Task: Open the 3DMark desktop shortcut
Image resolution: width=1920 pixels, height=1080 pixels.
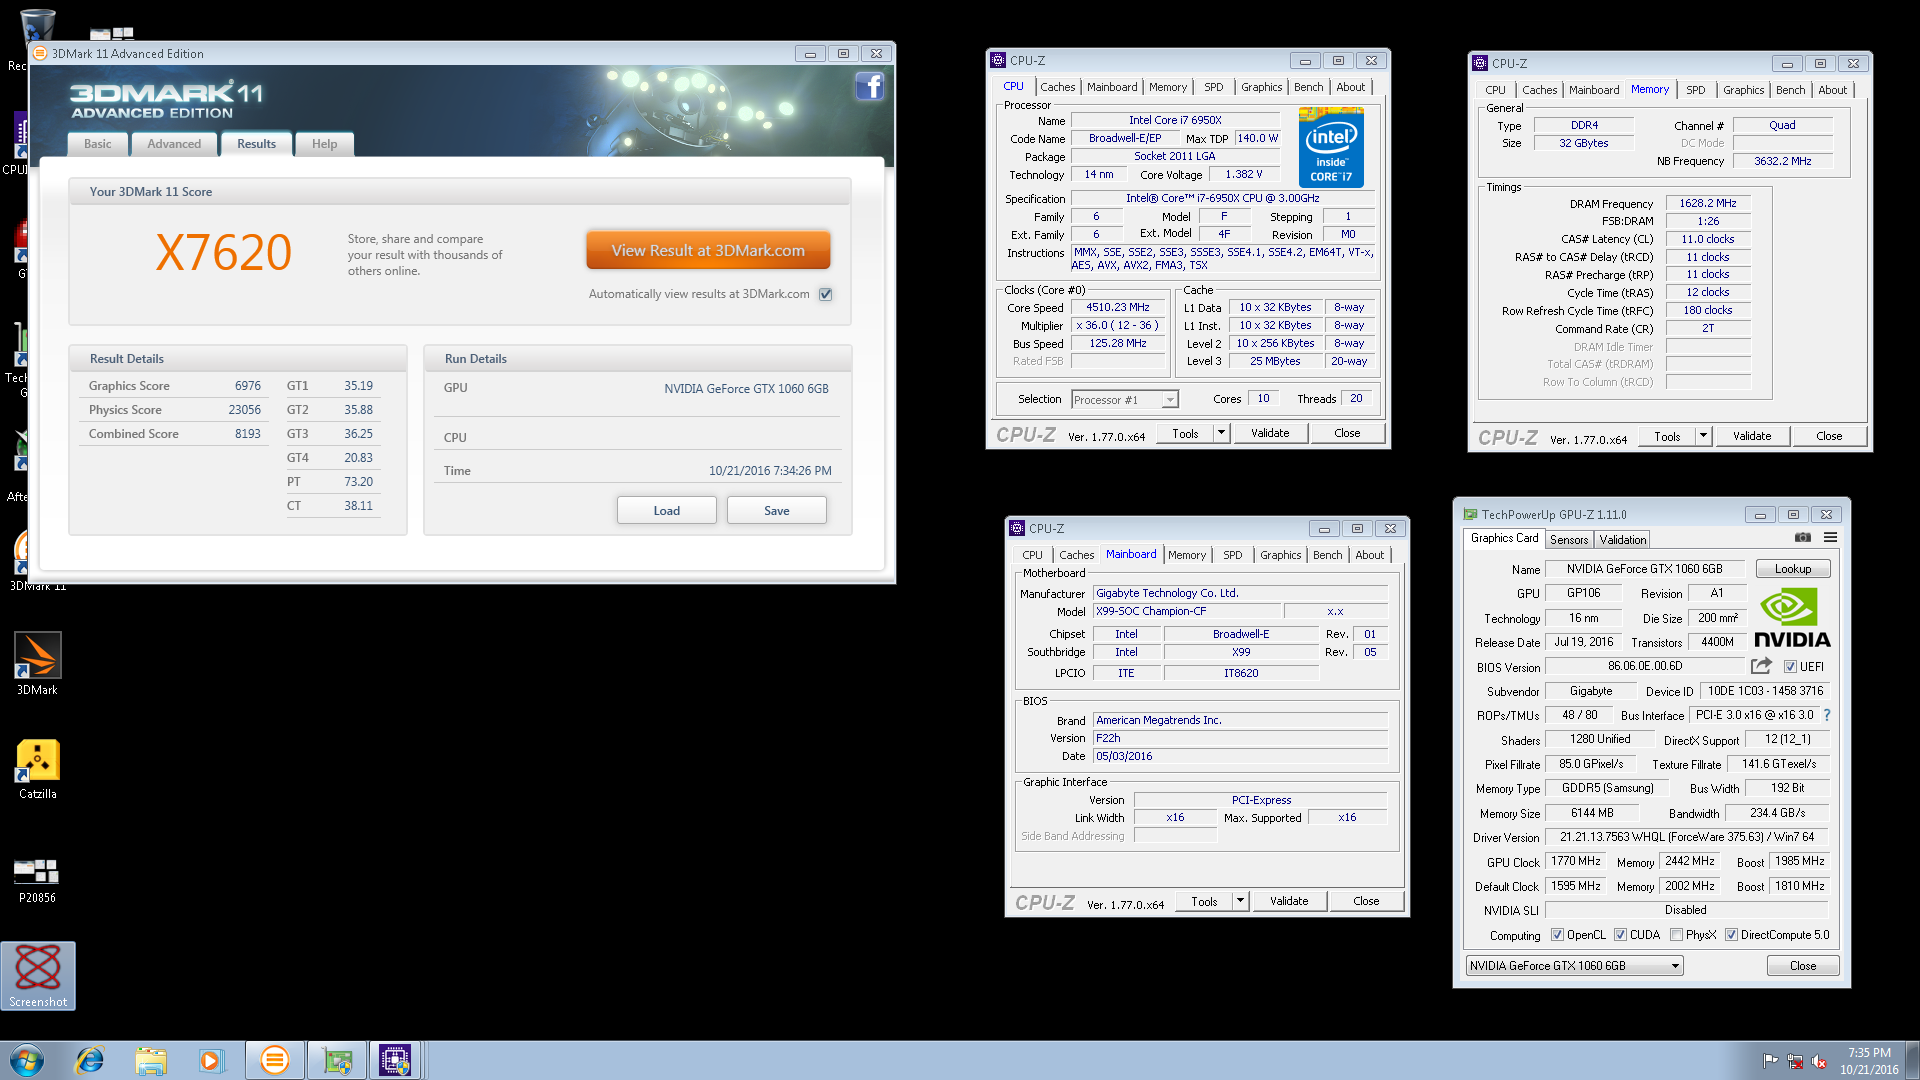Action: tap(37, 664)
